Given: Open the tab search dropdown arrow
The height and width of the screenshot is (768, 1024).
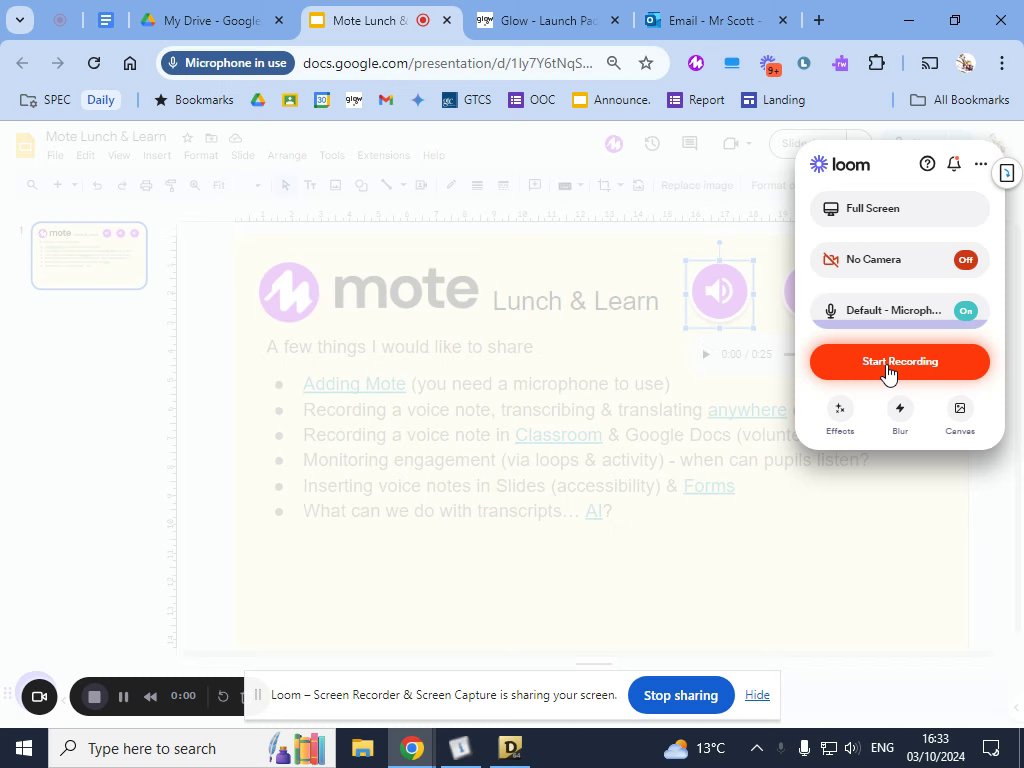Looking at the screenshot, I should click(20, 20).
